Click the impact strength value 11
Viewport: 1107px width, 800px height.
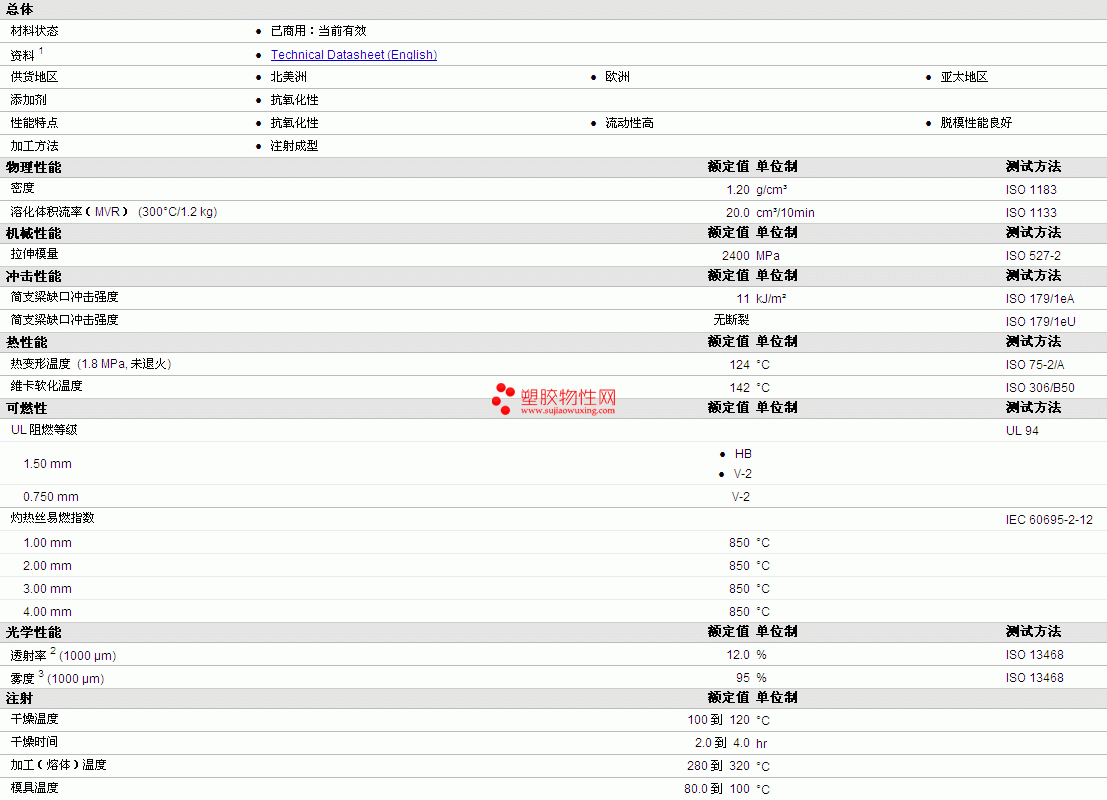[x=743, y=299]
